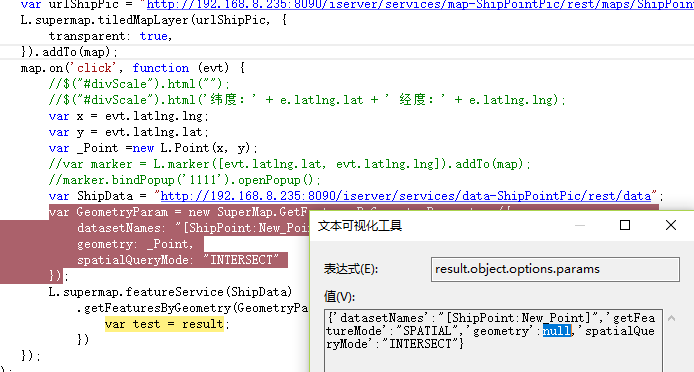Maximize the 文本可视化工具 dialog
This screenshot has height=372, width=694.
coord(625,225)
